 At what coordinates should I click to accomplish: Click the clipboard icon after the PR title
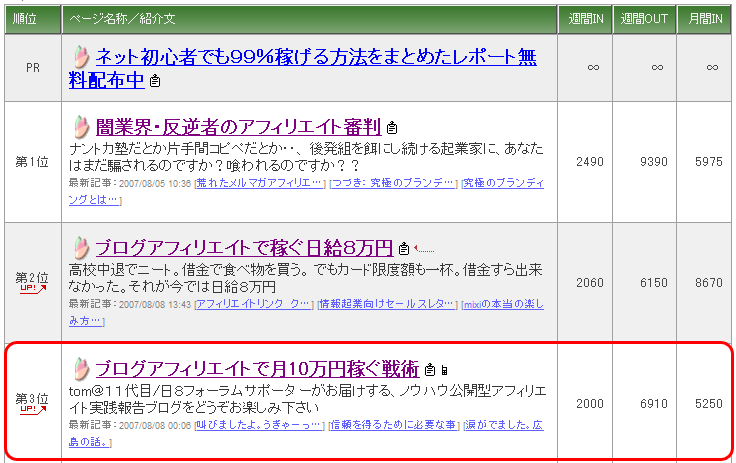click(x=155, y=81)
